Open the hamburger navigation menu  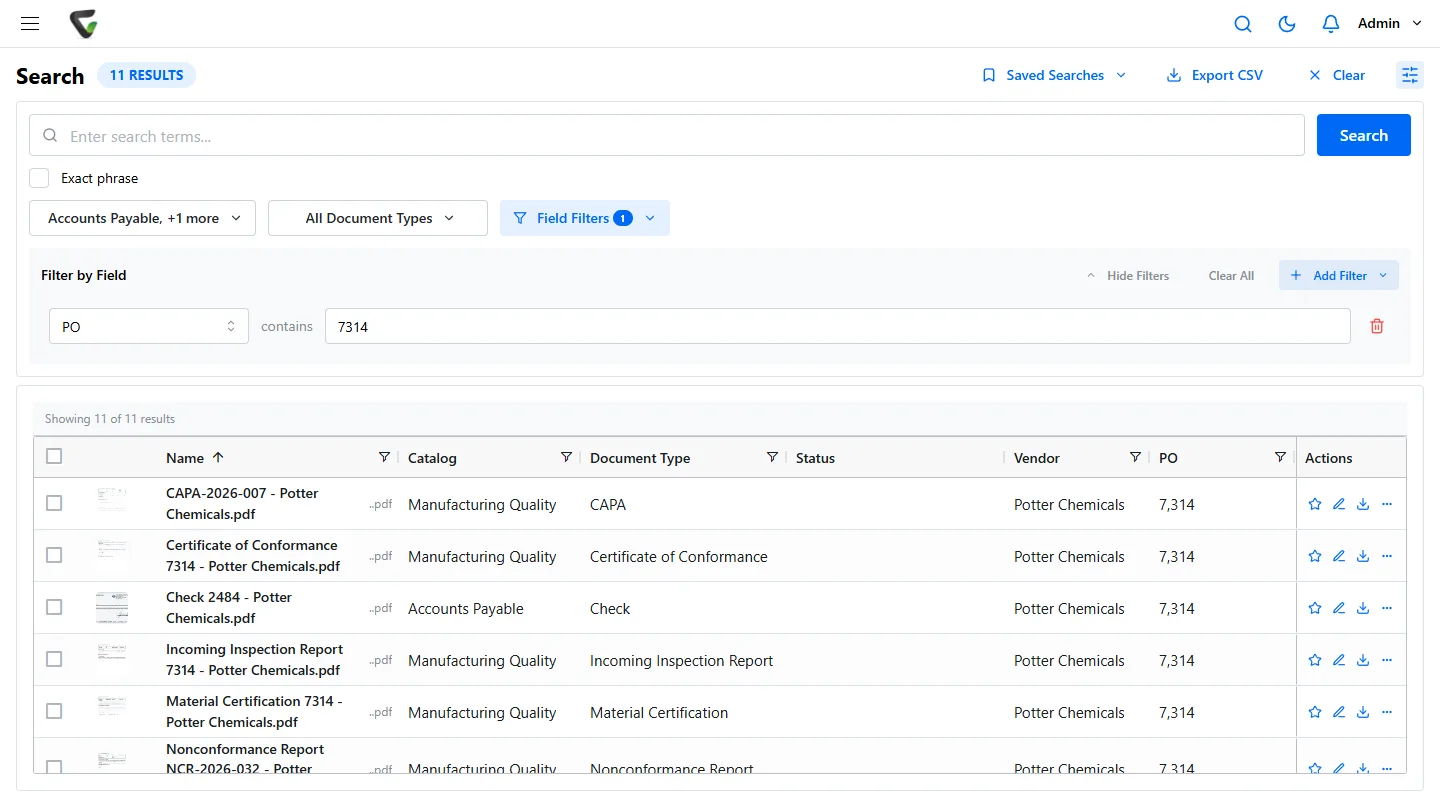[x=30, y=23]
